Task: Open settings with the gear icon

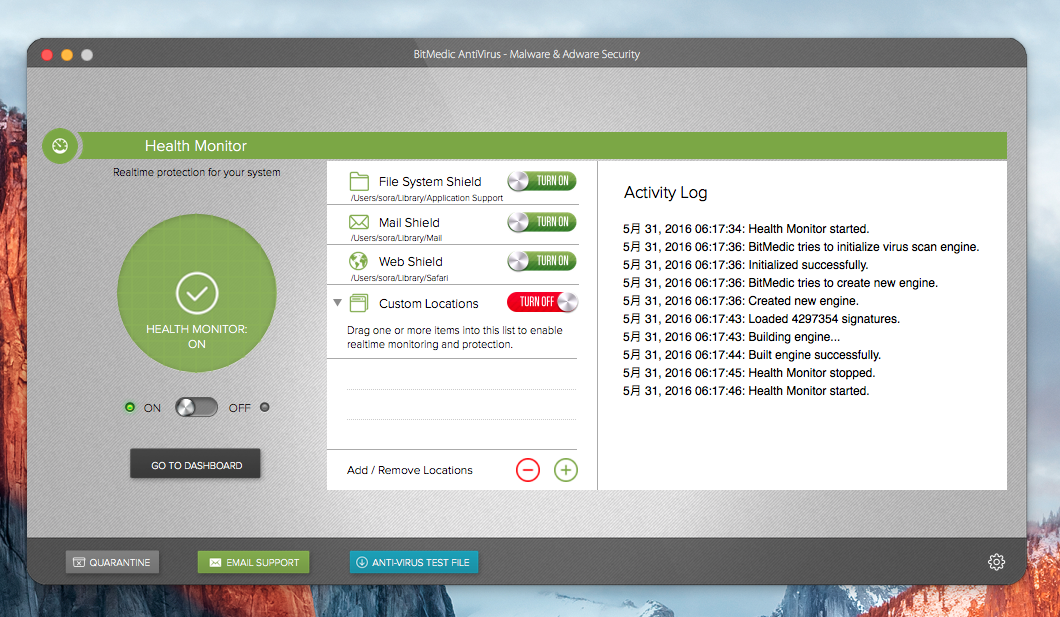Action: coord(996,562)
